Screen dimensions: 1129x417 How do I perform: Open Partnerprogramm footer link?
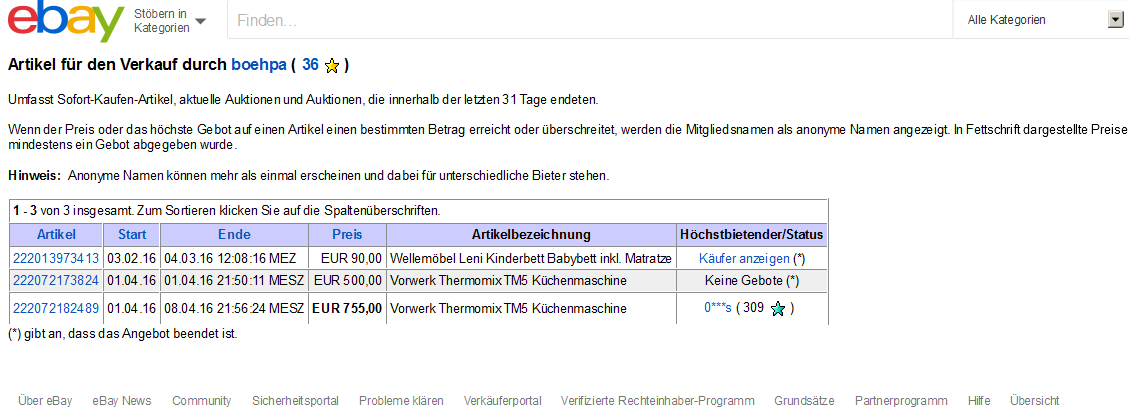click(901, 400)
